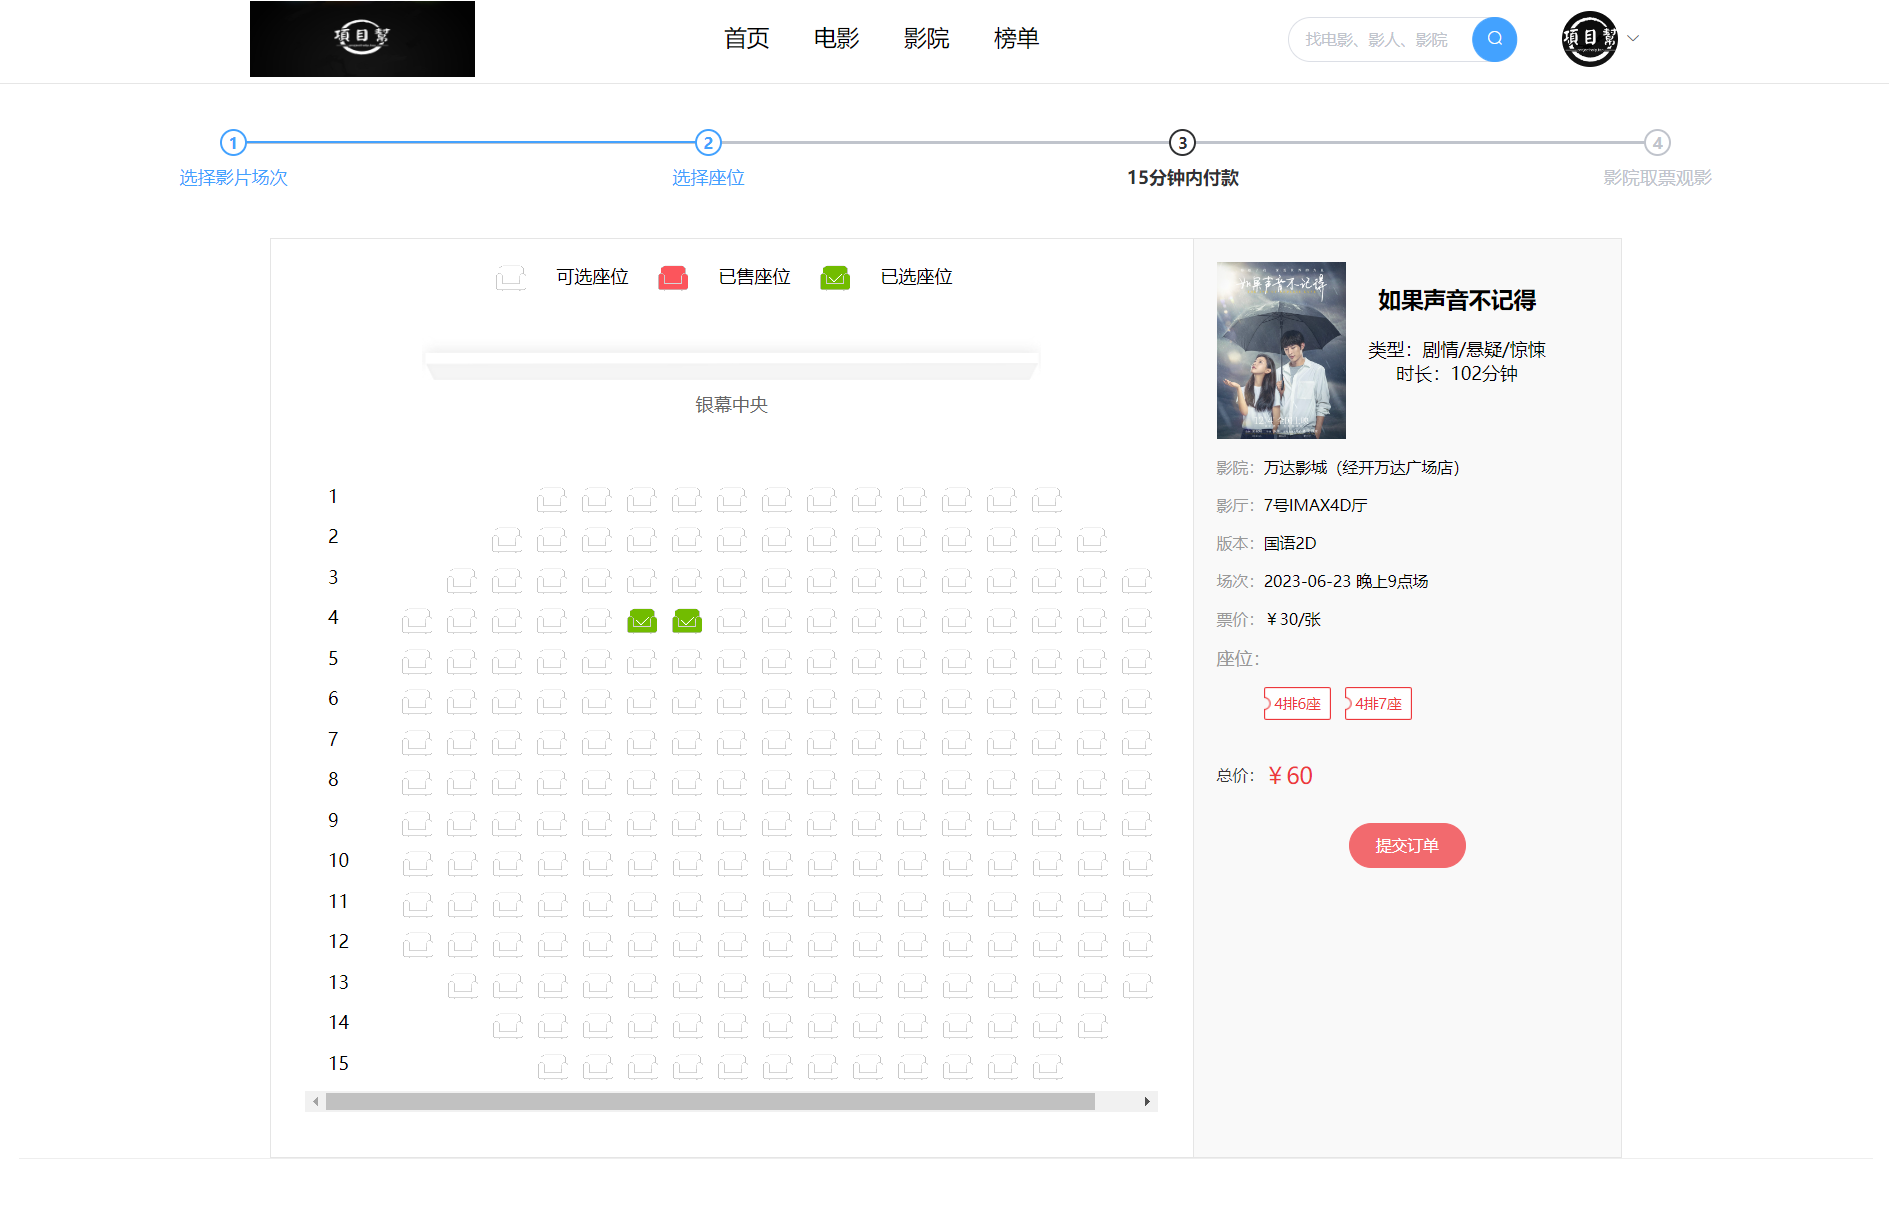Select seat 1 in row 5
This screenshot has height=1219, width=1889.
(x=417, y=662)
